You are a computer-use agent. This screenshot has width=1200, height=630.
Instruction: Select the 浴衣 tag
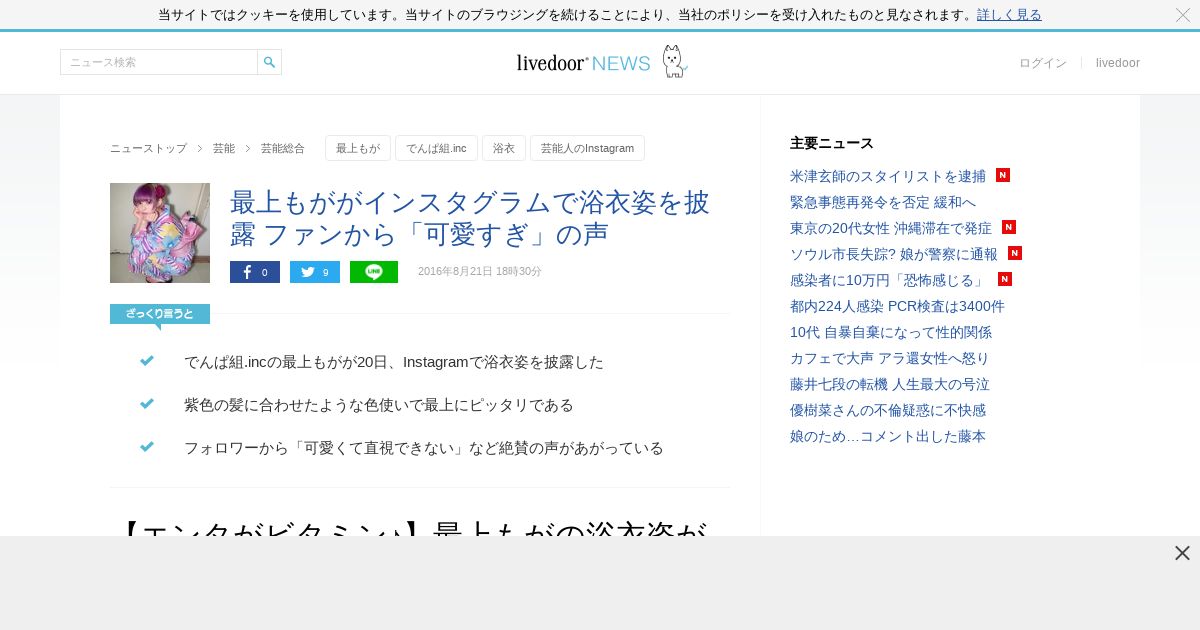pyautogui.click(x=504, y=148)
